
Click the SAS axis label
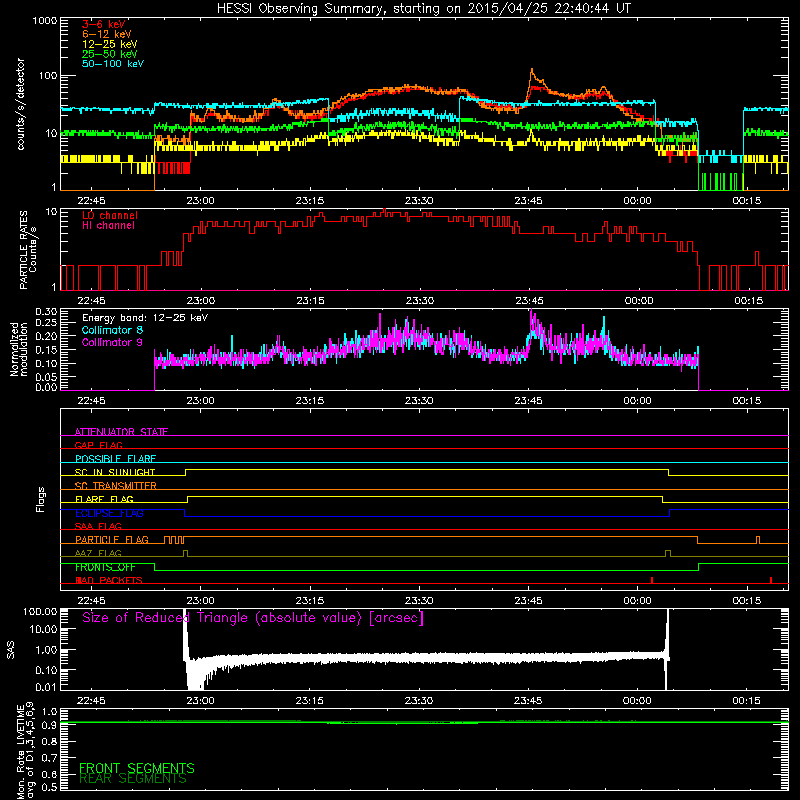coord(11,650)
